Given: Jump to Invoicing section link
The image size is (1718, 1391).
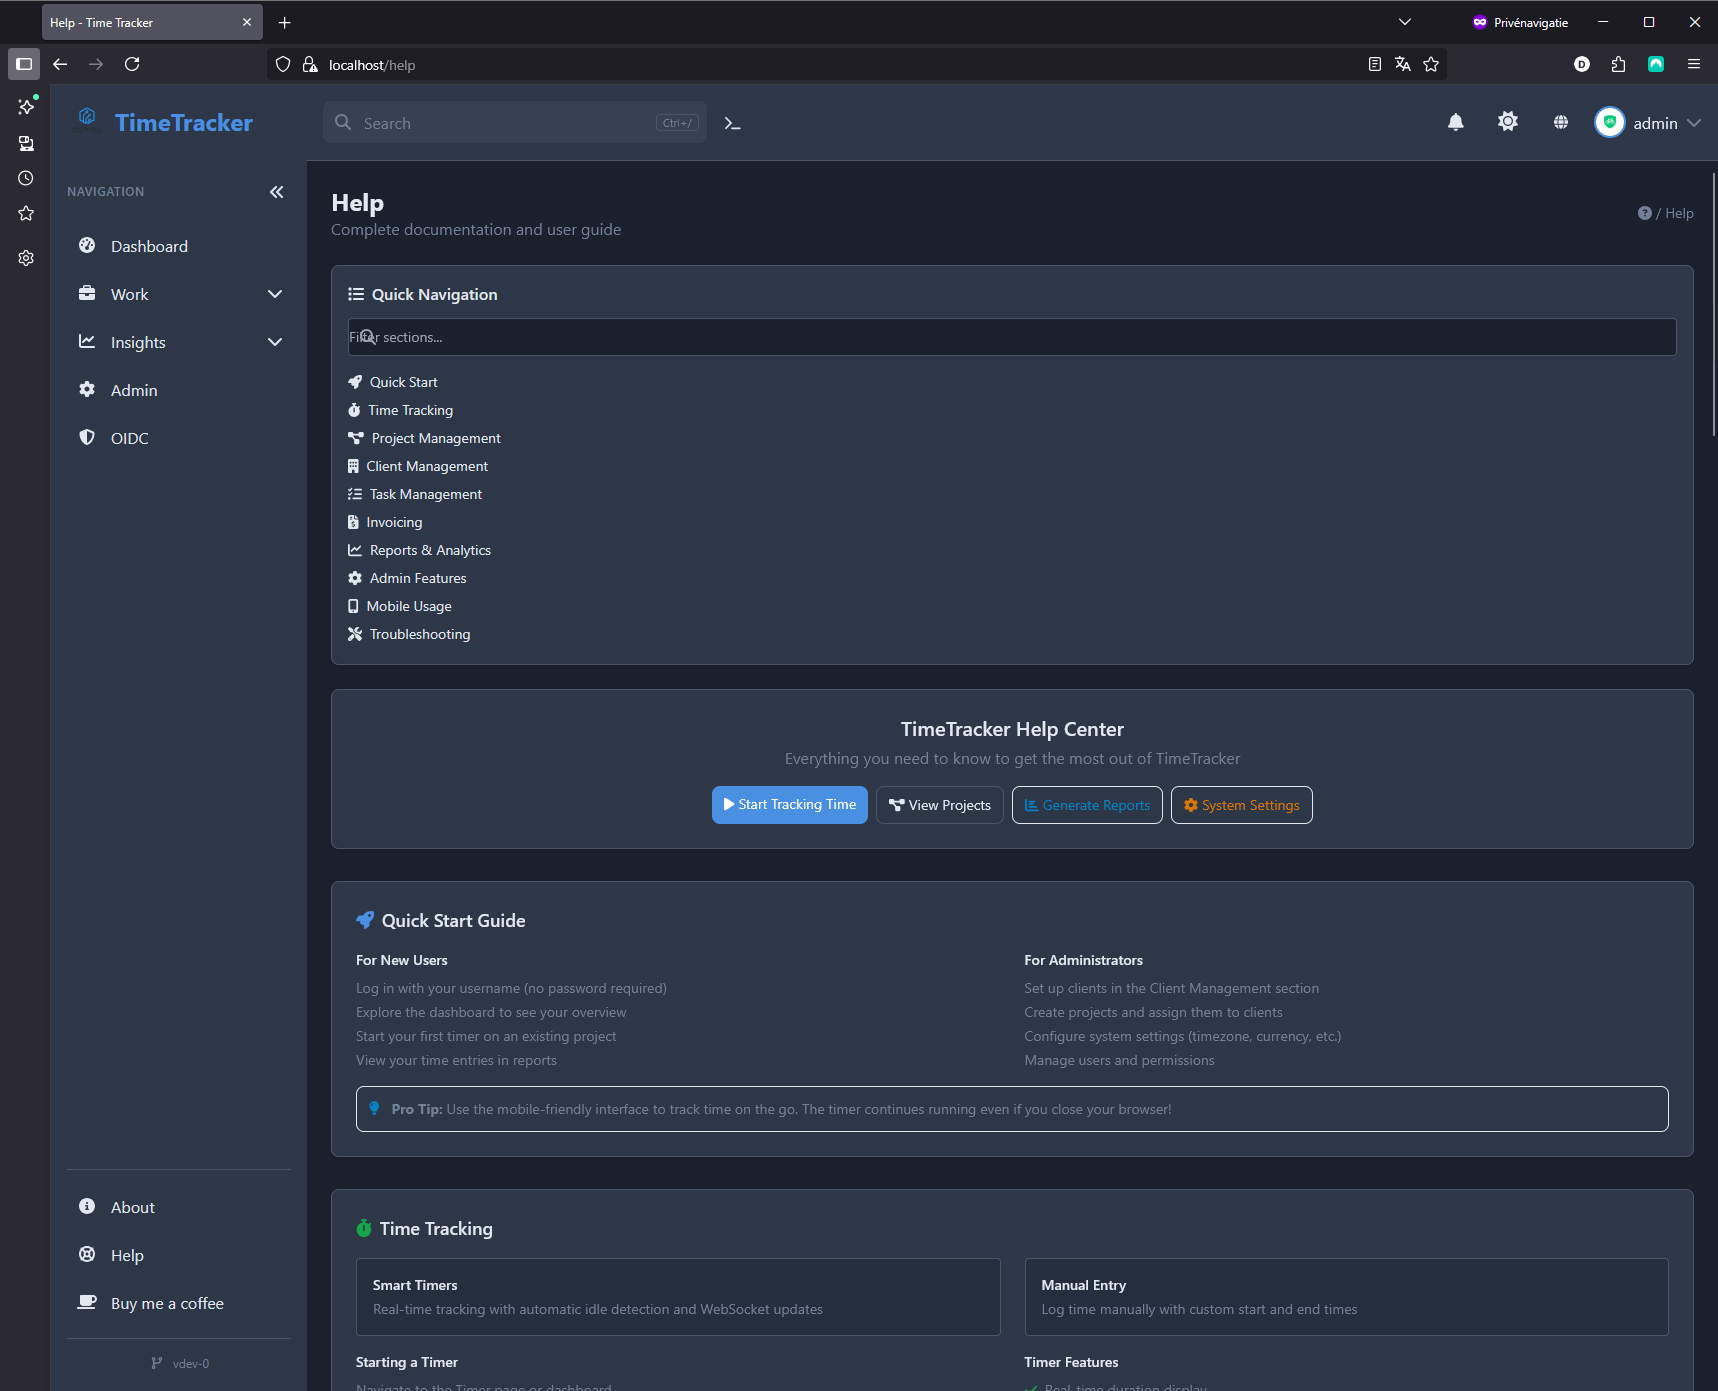Looking at the screenshot, I should [394, 522].
